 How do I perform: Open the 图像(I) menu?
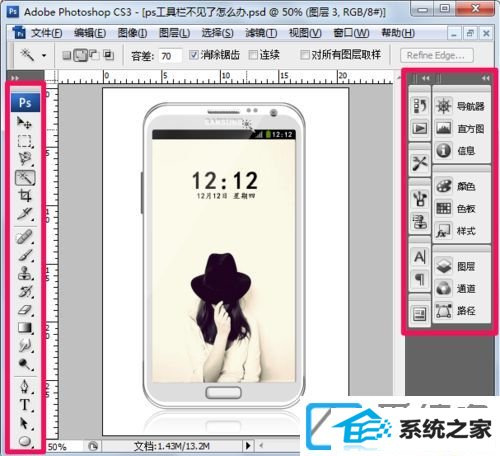(132, 33)
